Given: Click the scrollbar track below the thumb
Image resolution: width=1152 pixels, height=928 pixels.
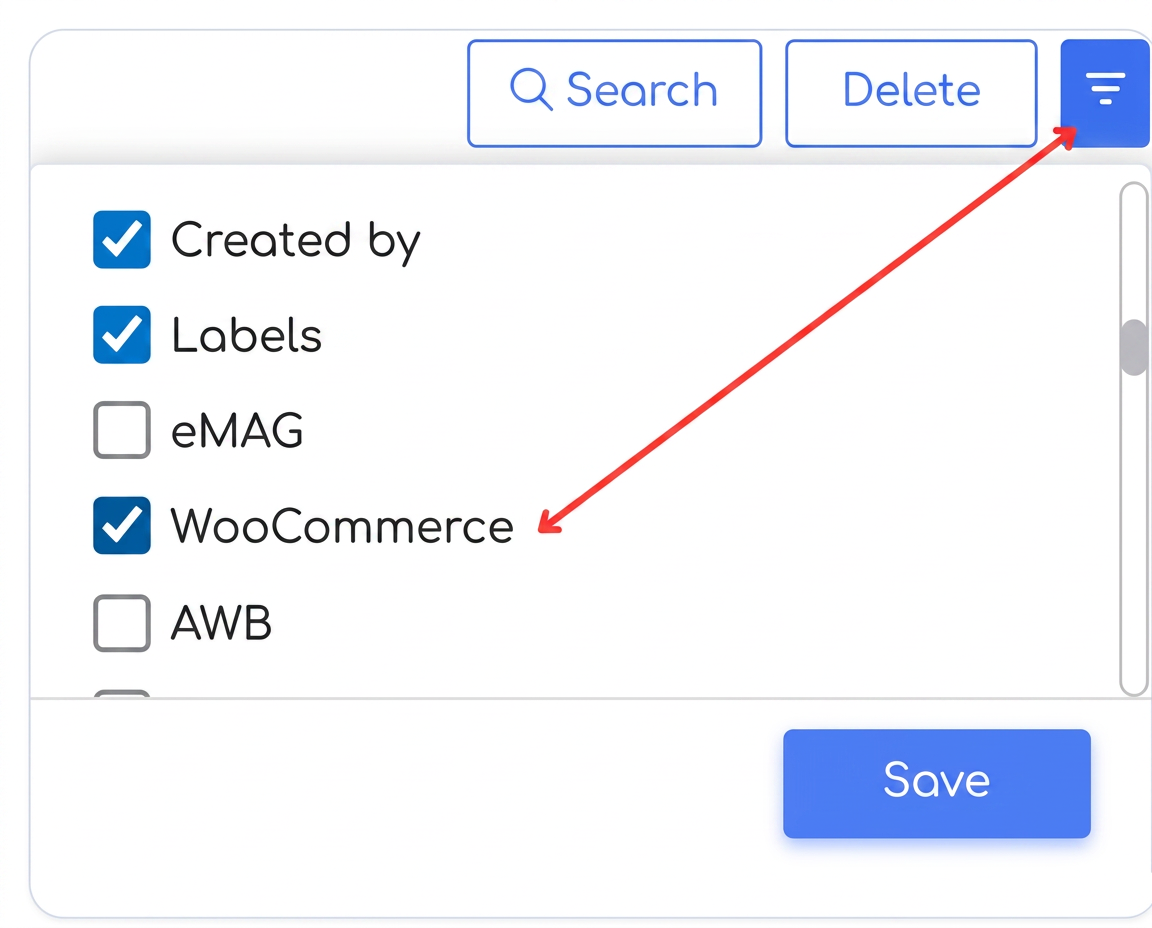Looking at the screenshot, I should 1134,535.
